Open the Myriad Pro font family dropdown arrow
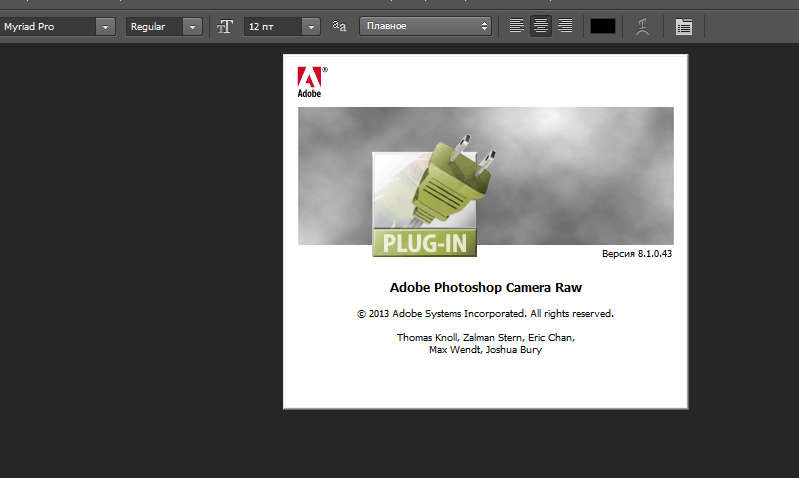799x478 pixels. [105, 26]
